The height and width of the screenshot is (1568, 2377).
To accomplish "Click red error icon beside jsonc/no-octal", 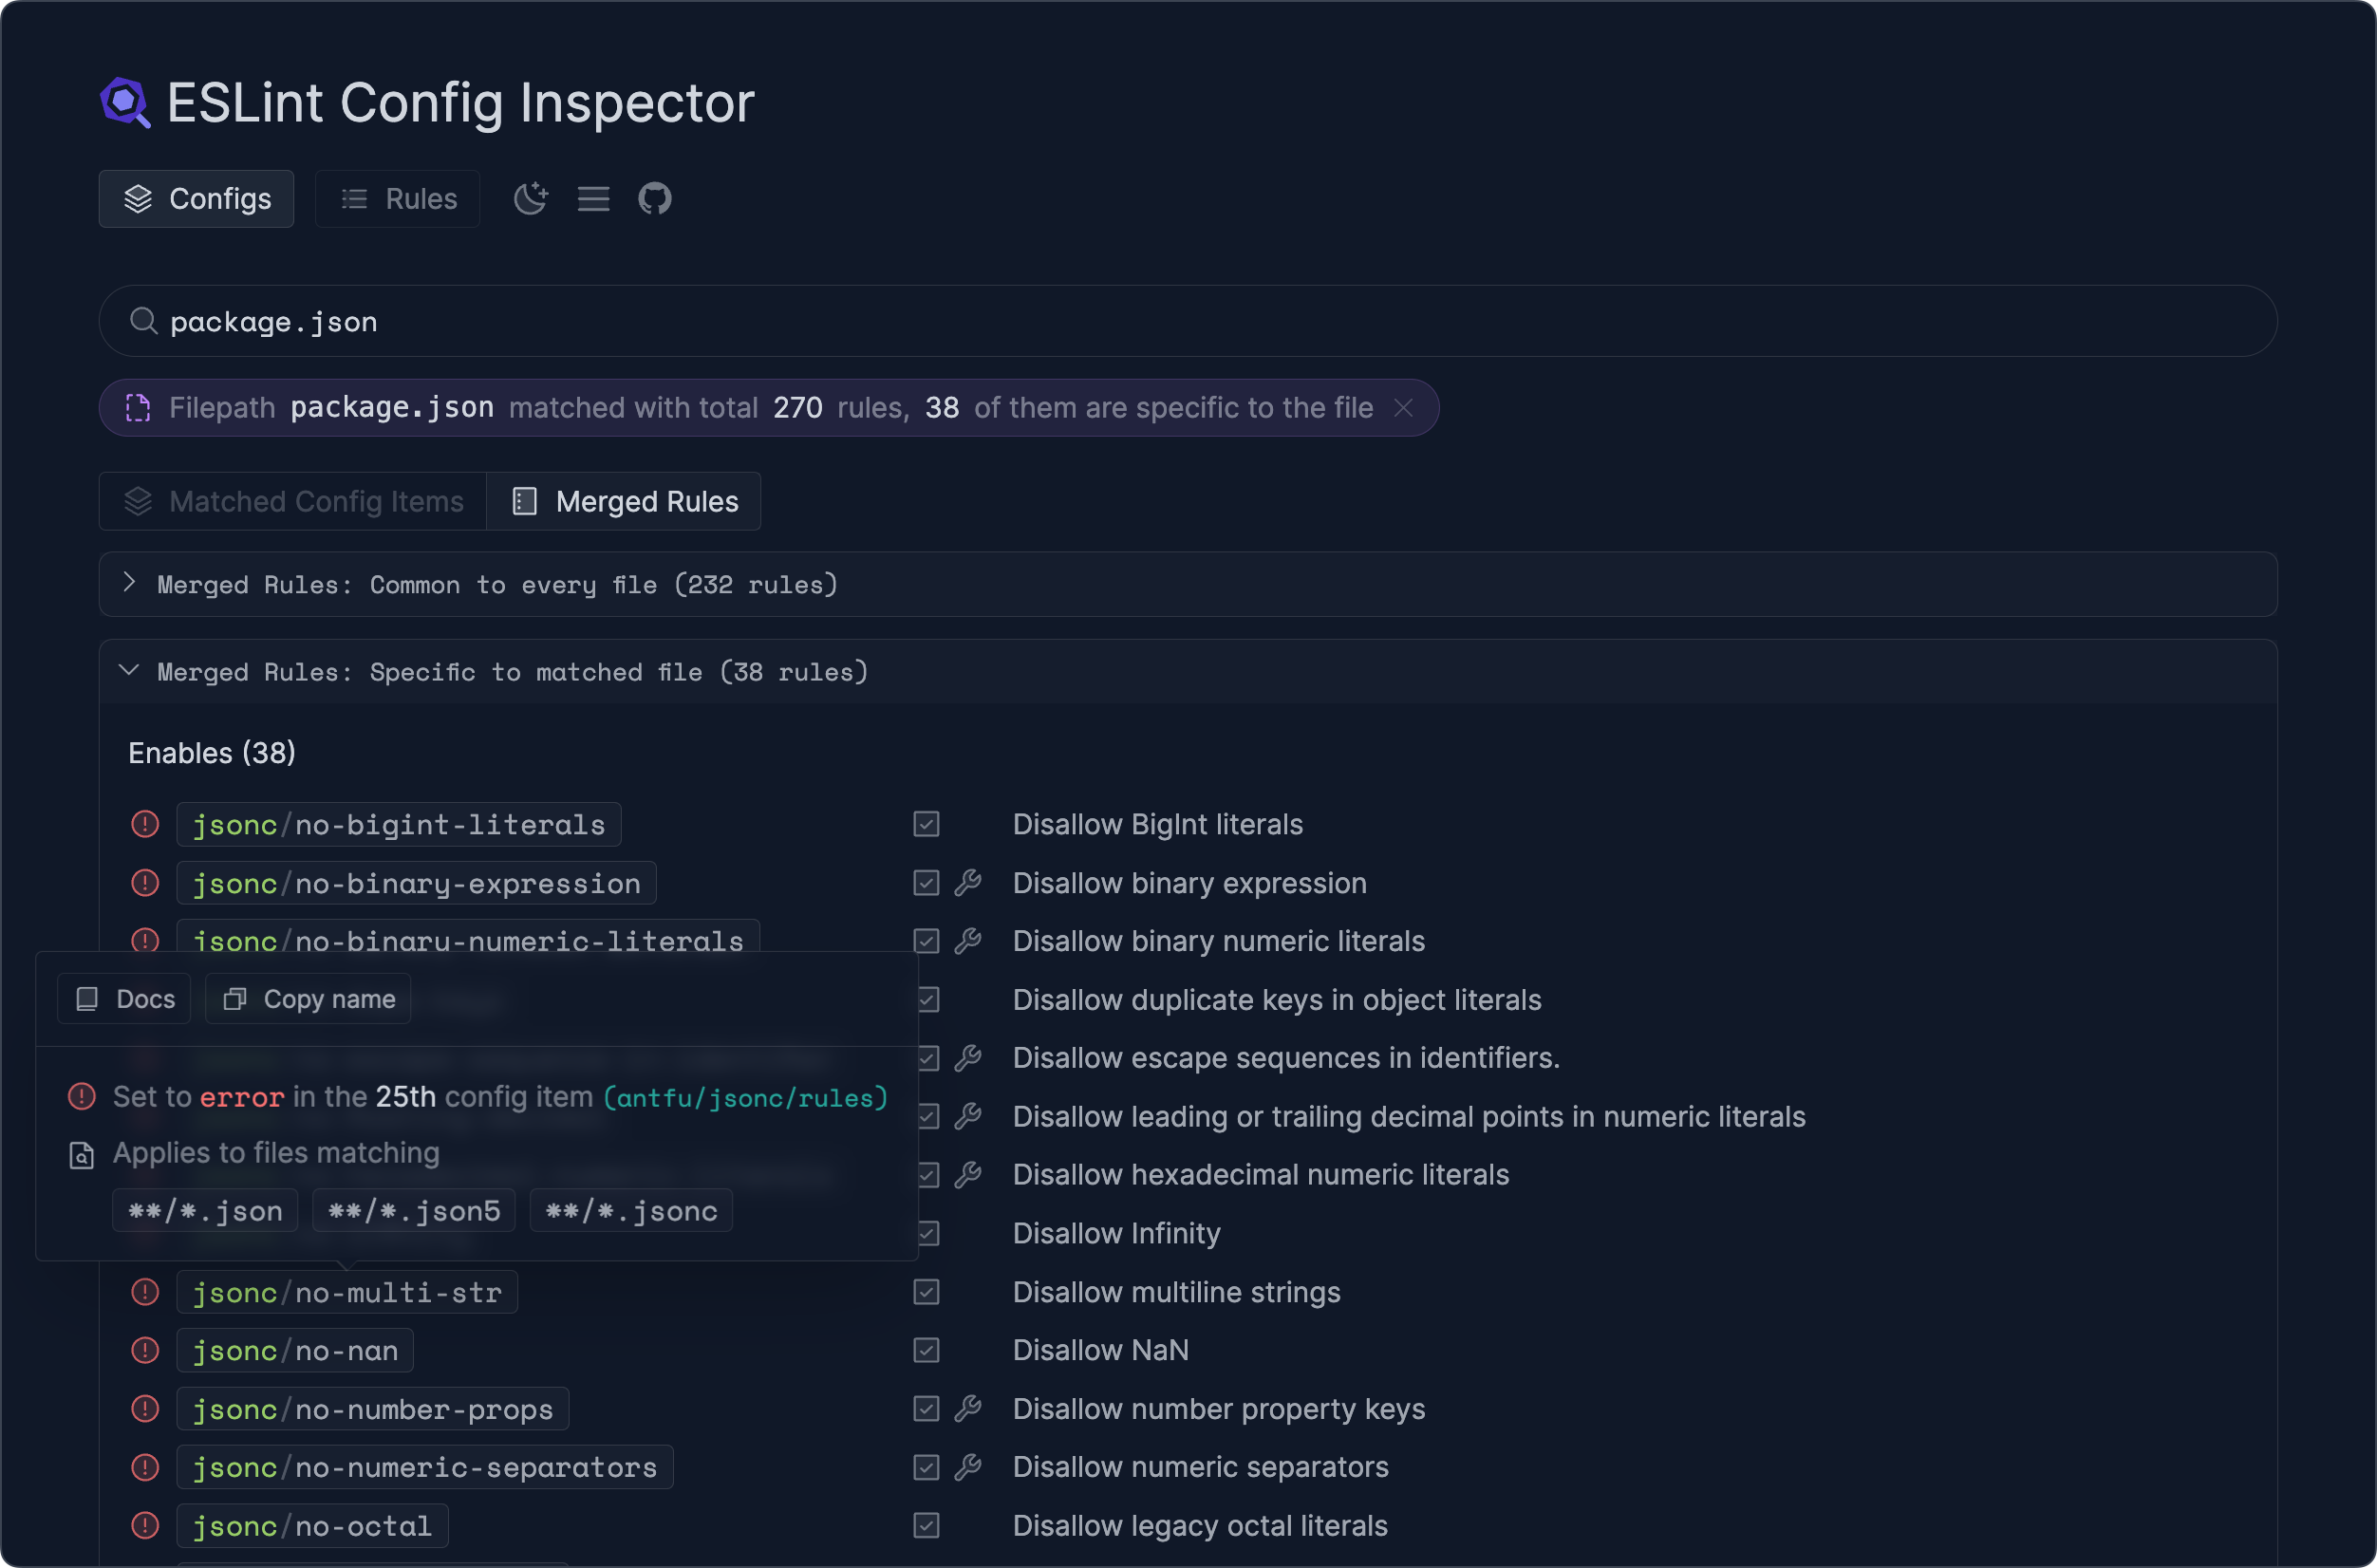I will (x=145, y=1525).
